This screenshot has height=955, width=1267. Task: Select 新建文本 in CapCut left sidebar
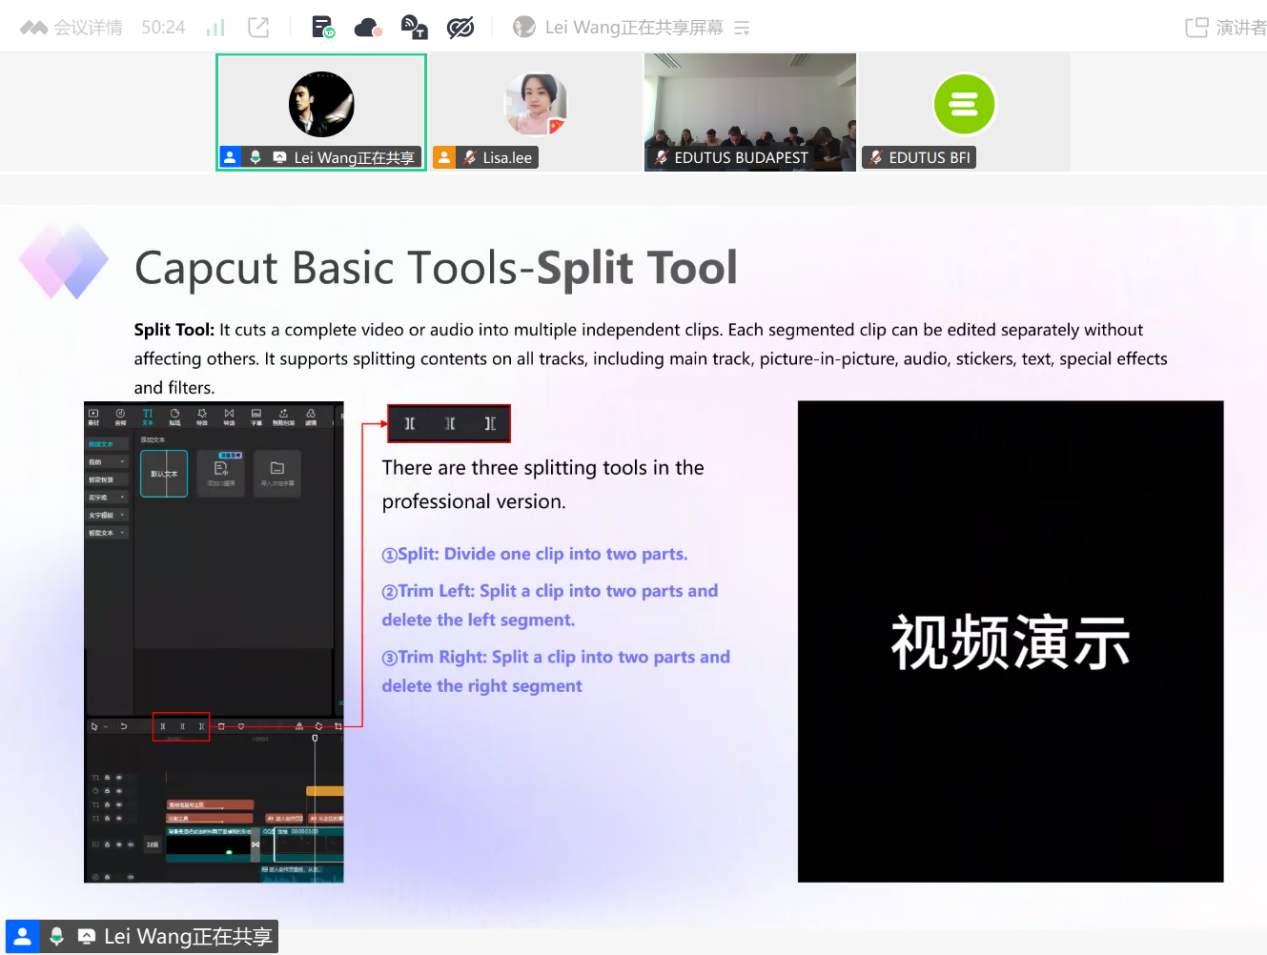click(107, 444)
